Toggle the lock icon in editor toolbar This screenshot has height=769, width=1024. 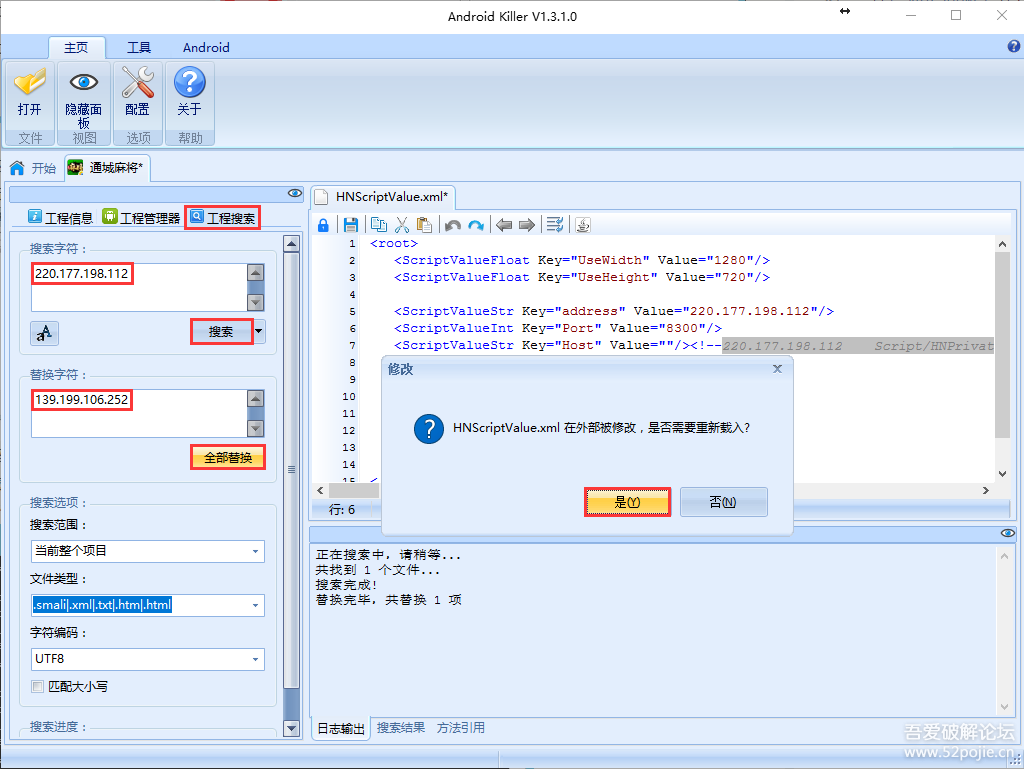click(323, 226)
